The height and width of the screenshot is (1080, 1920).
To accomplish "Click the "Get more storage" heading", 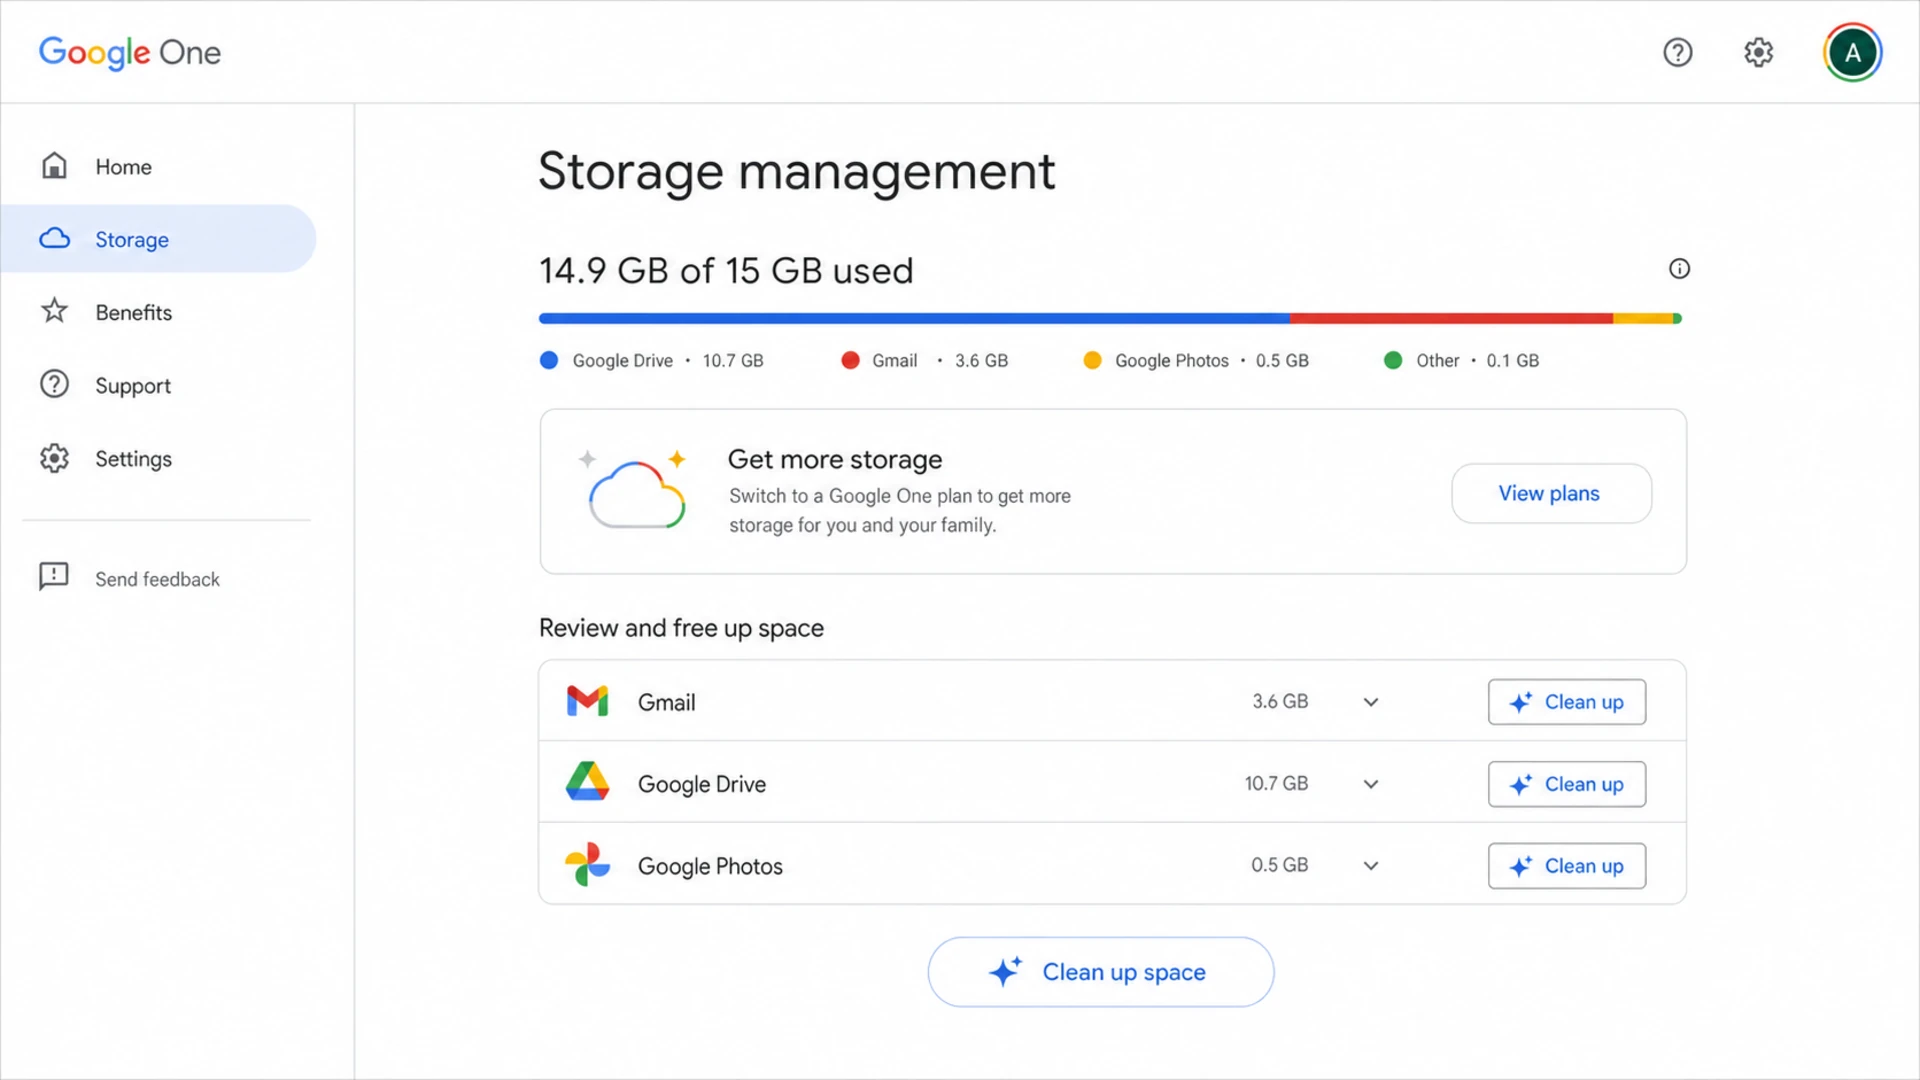I will pyautogui.click(x=835, y=459).
